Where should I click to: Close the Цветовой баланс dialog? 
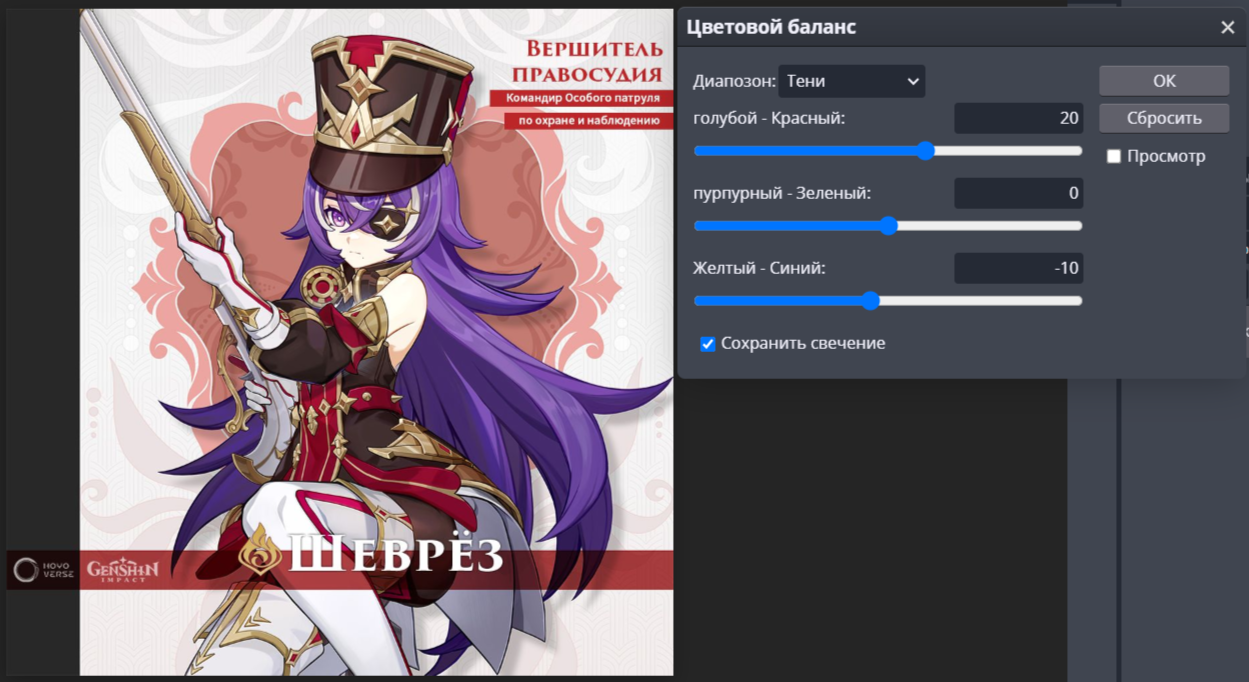click(x=1227, y=27)
